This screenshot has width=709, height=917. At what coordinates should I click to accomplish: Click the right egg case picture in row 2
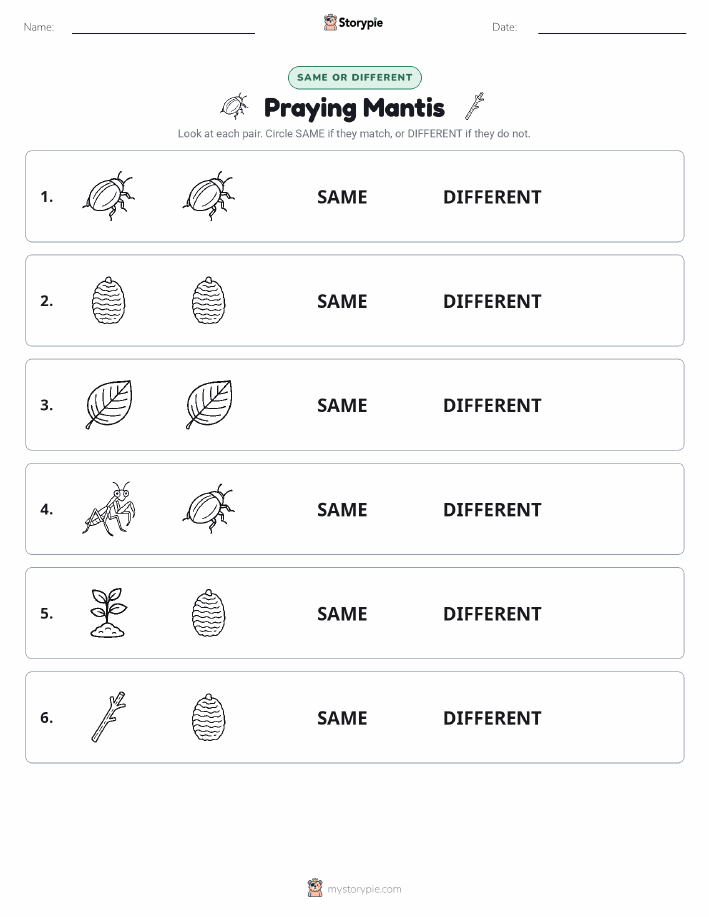209,301
